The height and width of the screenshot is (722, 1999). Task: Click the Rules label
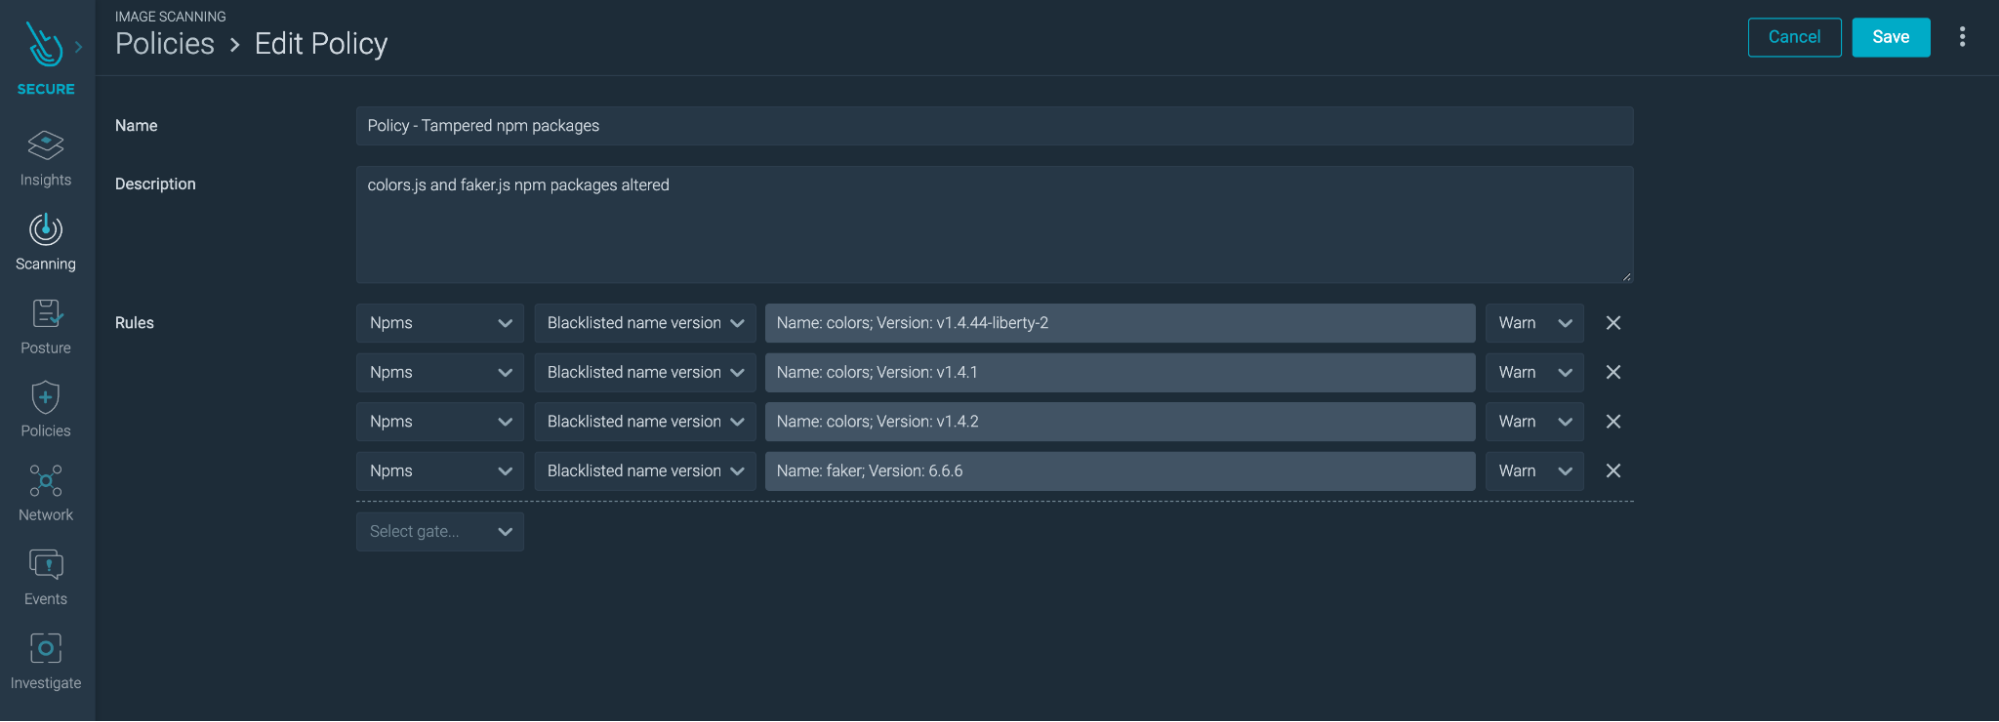pyautogui.click(x=134, y=323)
